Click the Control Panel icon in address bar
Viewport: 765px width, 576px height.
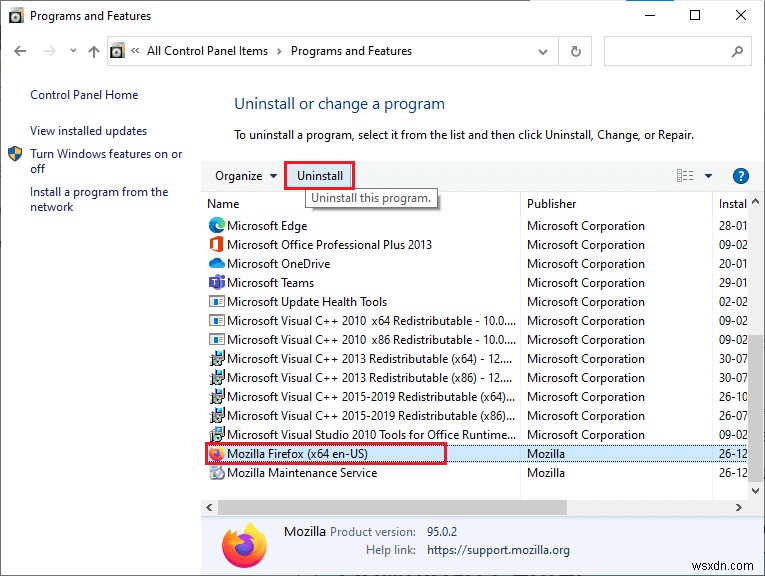(x=117, y=51)
